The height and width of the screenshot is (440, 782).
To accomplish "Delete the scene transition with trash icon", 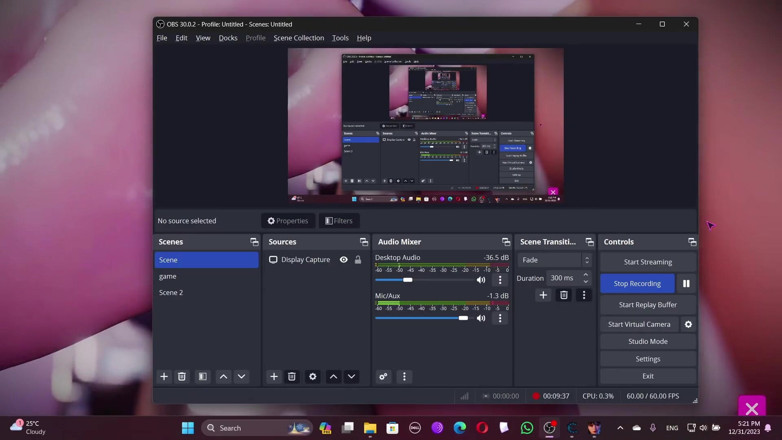I will 564,295.
